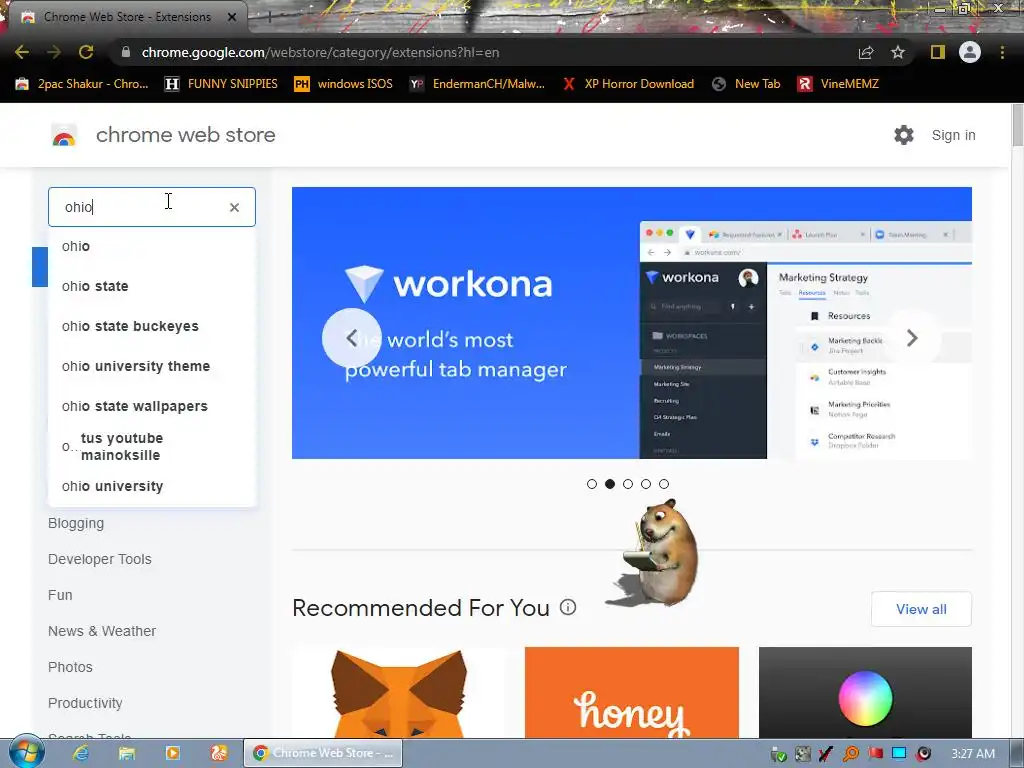Open the UC Browser taskbar icon
This screenshot has width=1024, height=768.
(x=219, y=753)
